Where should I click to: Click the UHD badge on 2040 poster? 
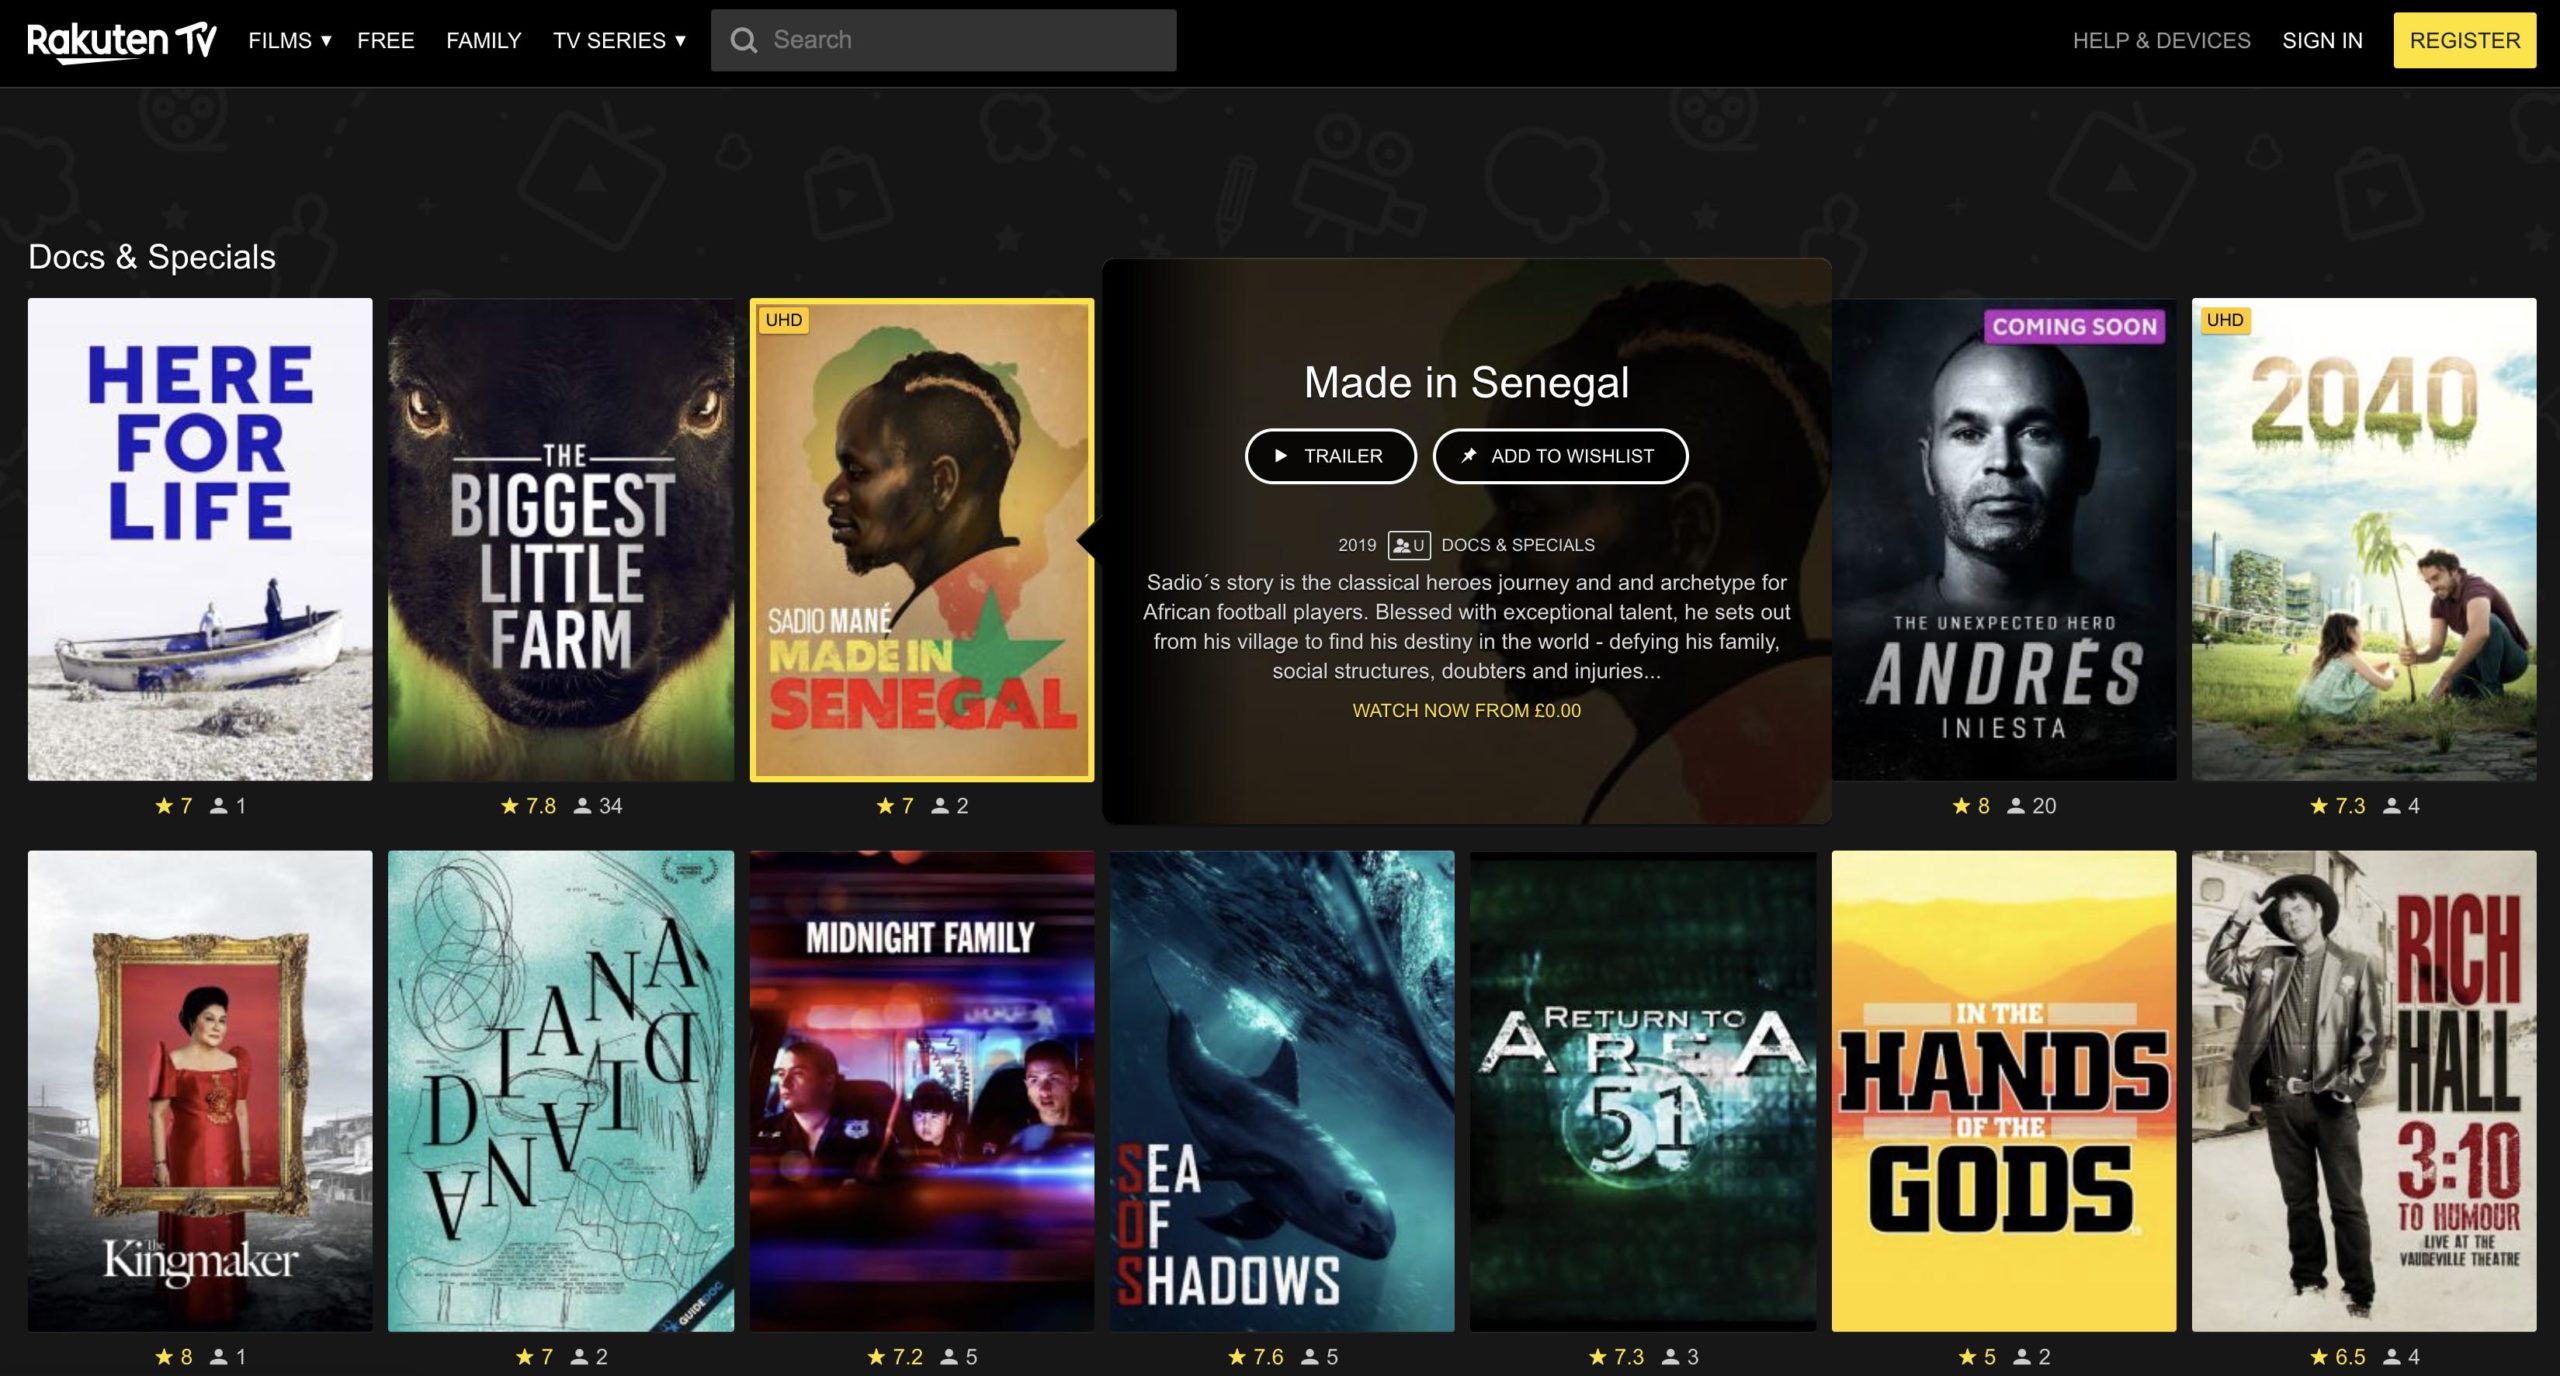click(2224, 320)
